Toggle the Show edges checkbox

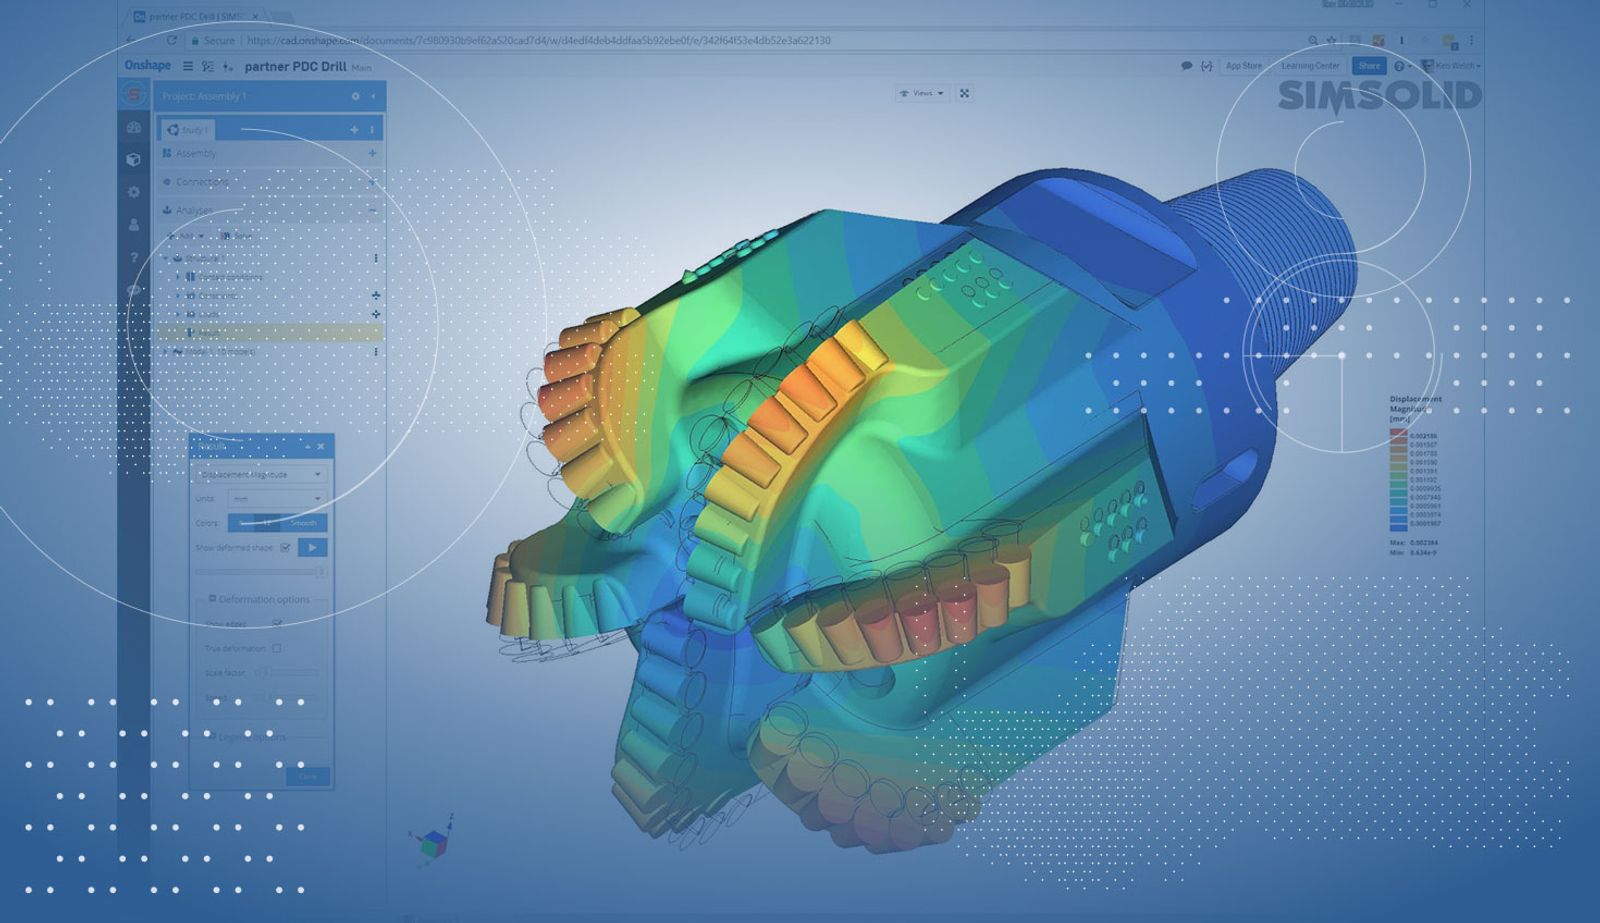(x=277, y=623)
